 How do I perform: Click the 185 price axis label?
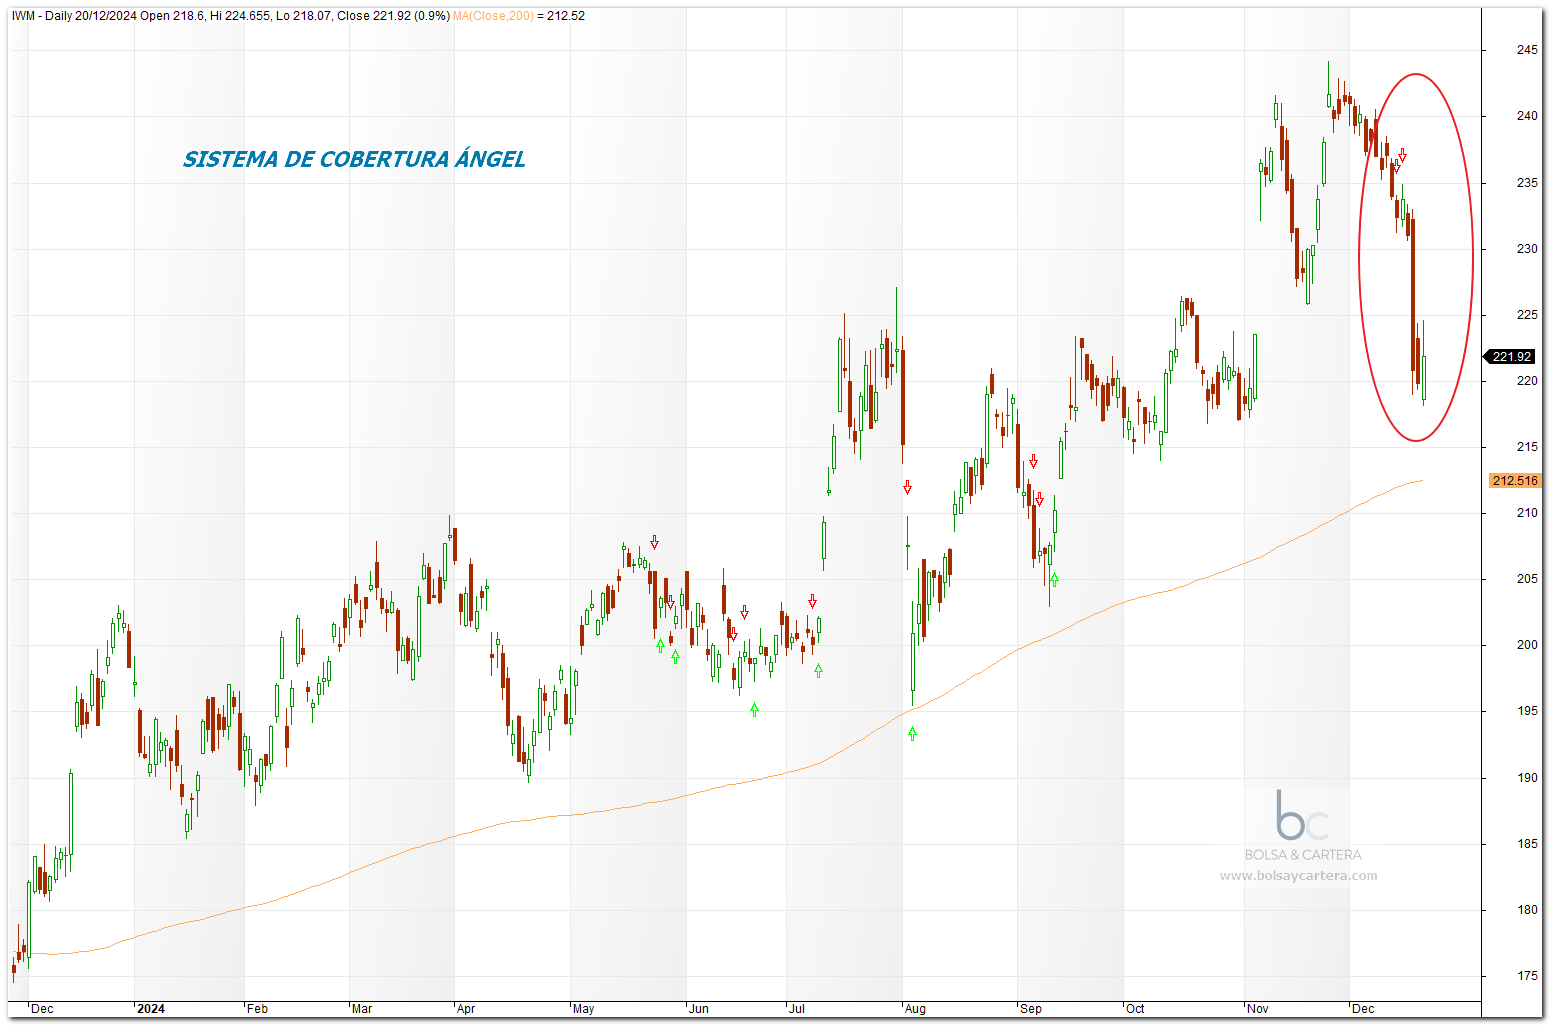point(1527,844)
